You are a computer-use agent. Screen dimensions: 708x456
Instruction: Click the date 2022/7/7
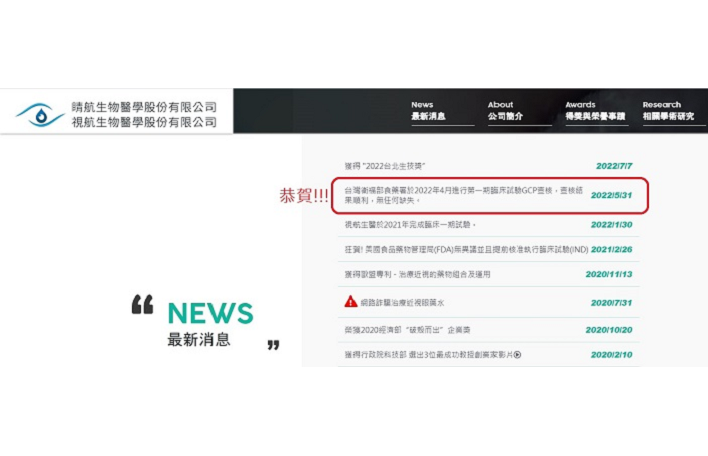point(614,166)
